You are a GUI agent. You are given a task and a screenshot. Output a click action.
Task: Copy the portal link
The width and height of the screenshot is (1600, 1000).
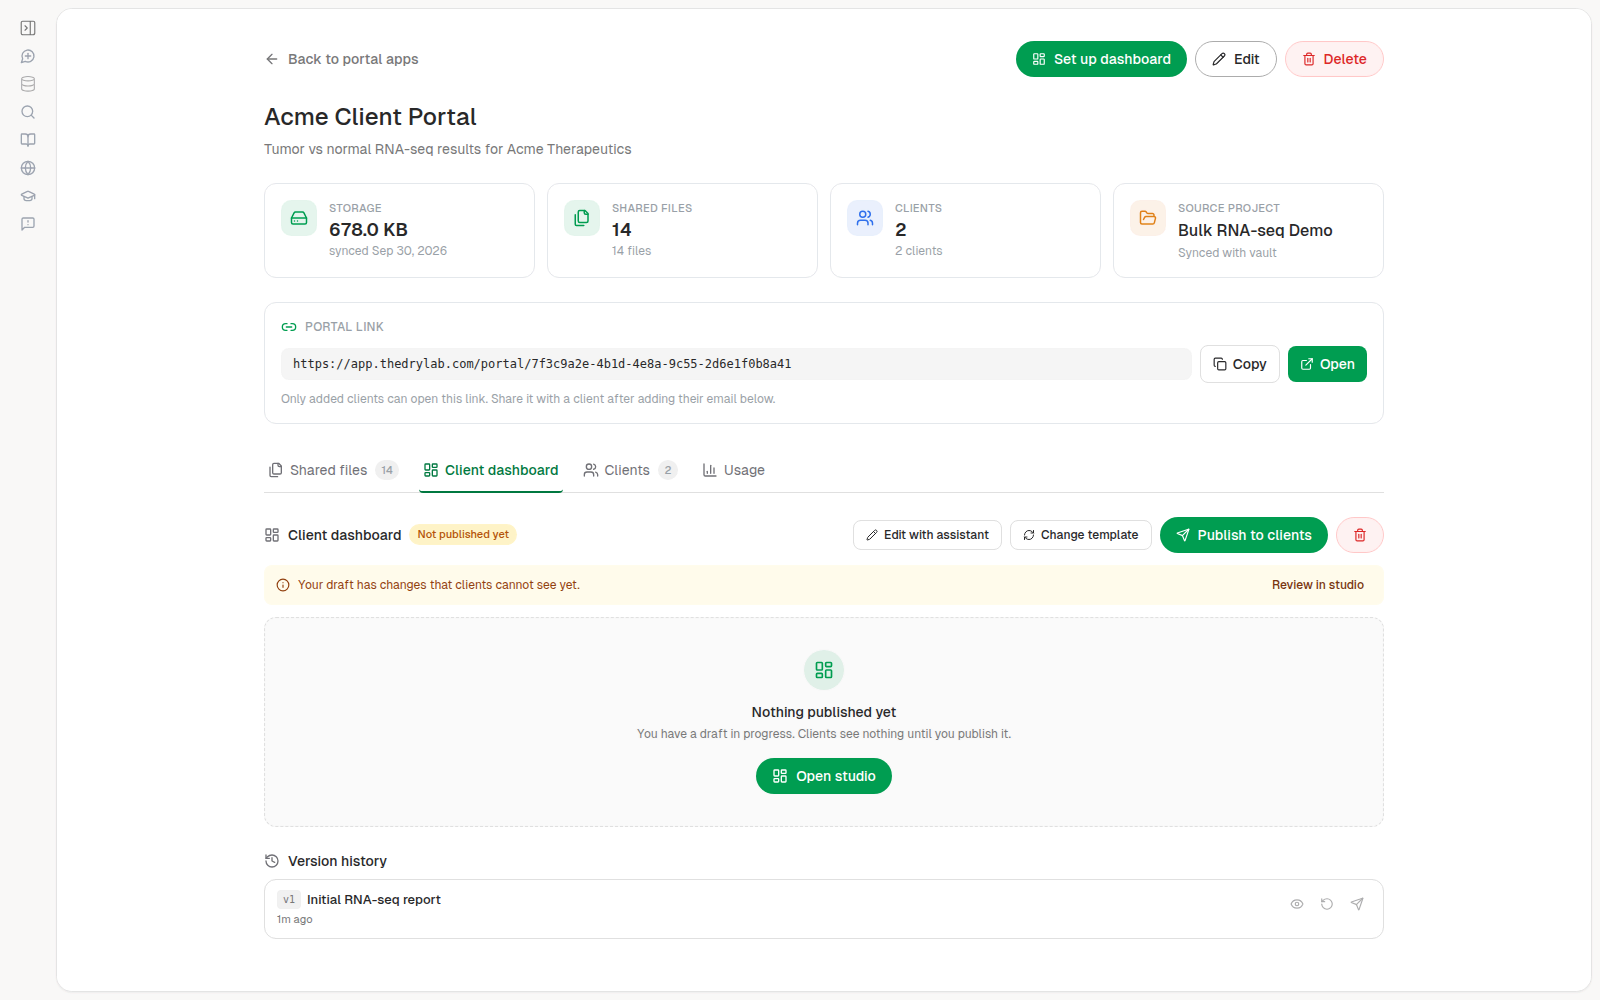(x=1240, y=364)
